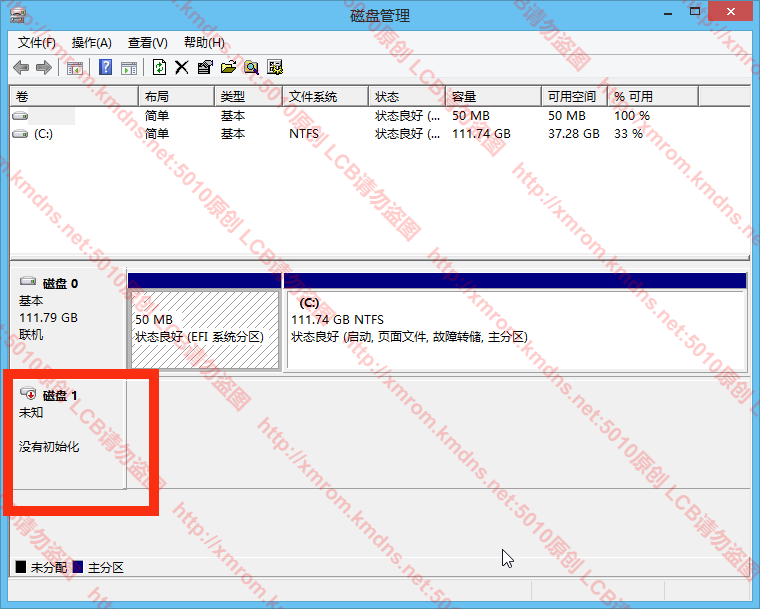
Task: Sort by the 文件系统 column header
Action: tap(313, 97)
